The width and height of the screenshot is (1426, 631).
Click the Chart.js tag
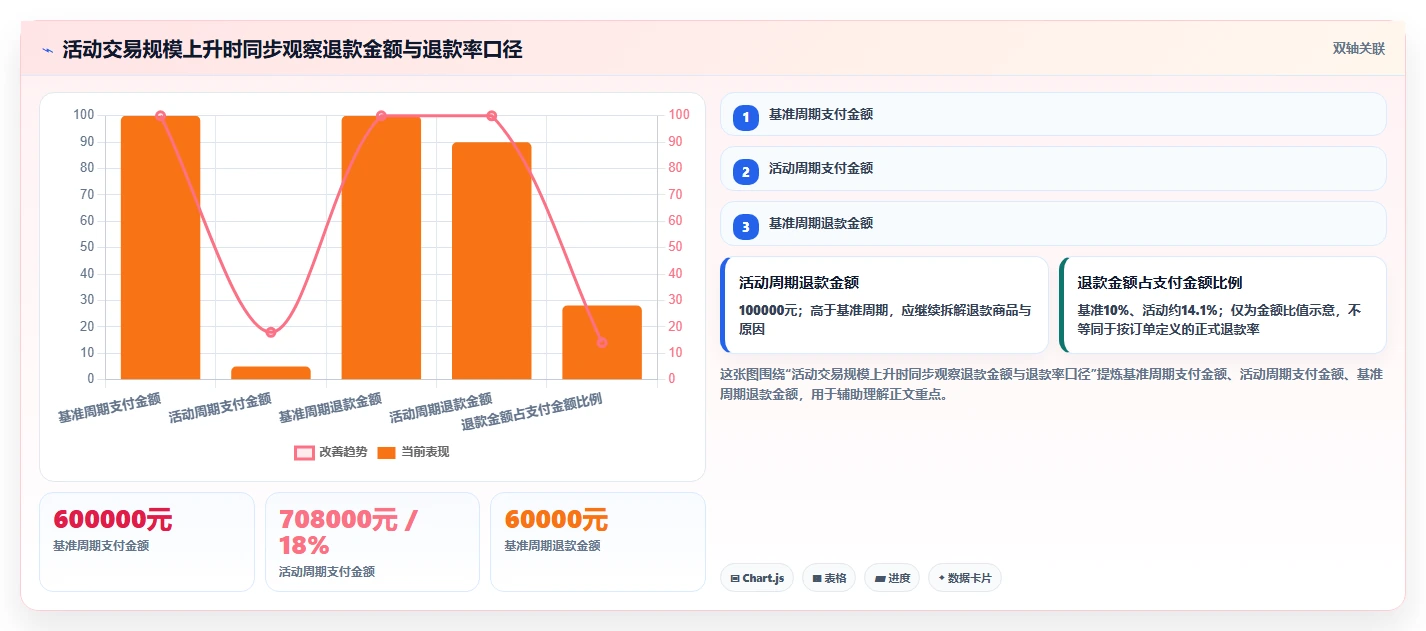(757, 578)
